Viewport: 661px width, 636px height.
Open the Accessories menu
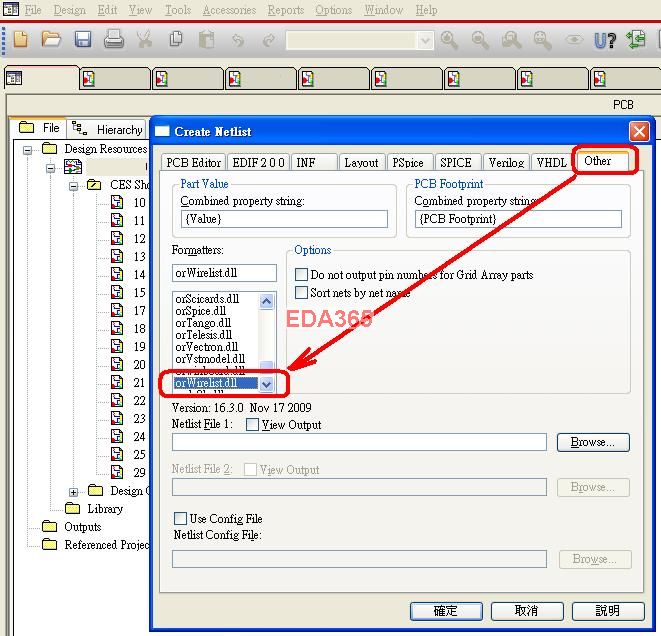(x=229, y=10)
